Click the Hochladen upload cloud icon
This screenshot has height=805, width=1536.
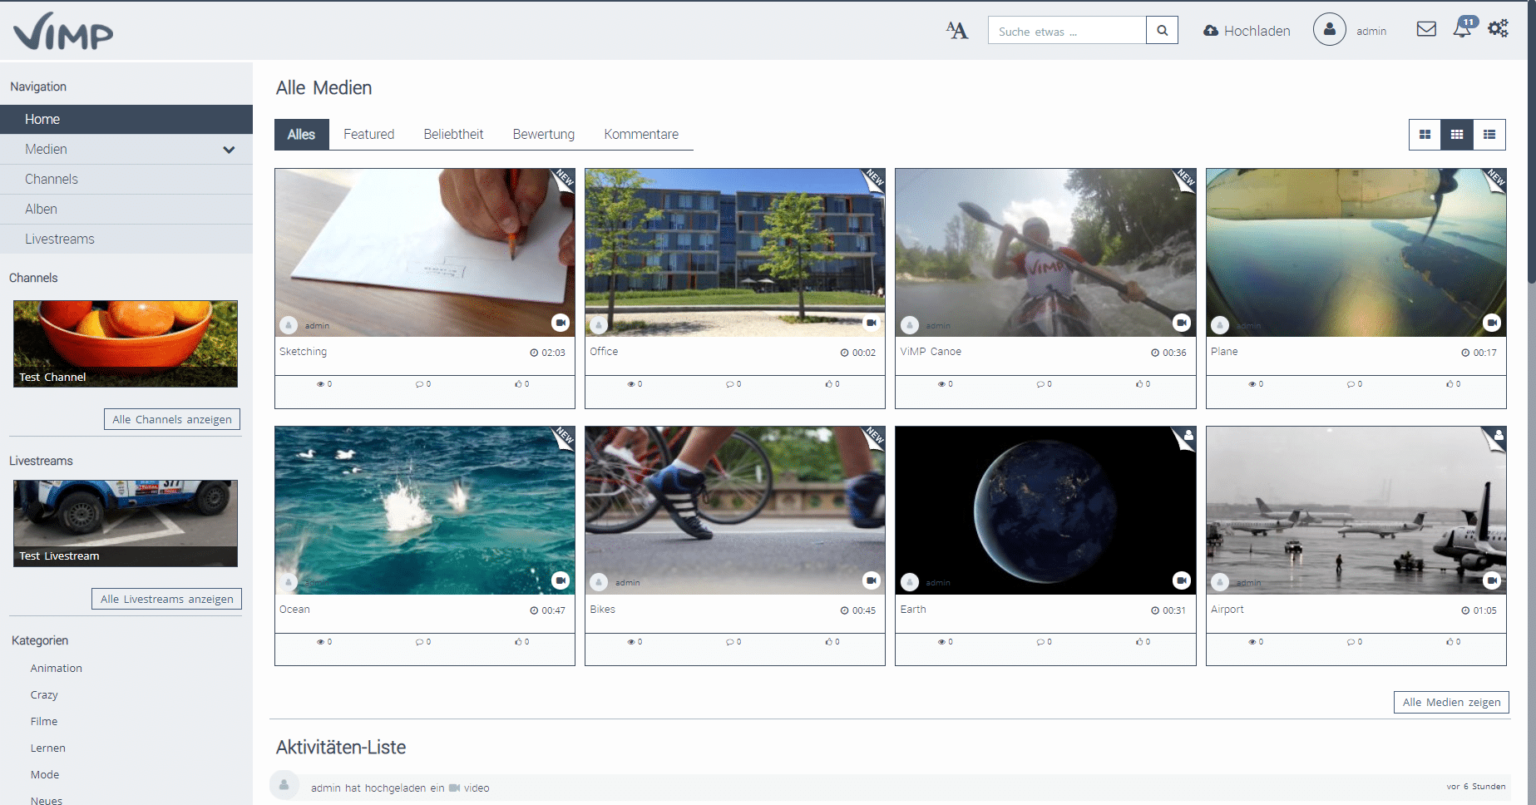coord(1208,30)
